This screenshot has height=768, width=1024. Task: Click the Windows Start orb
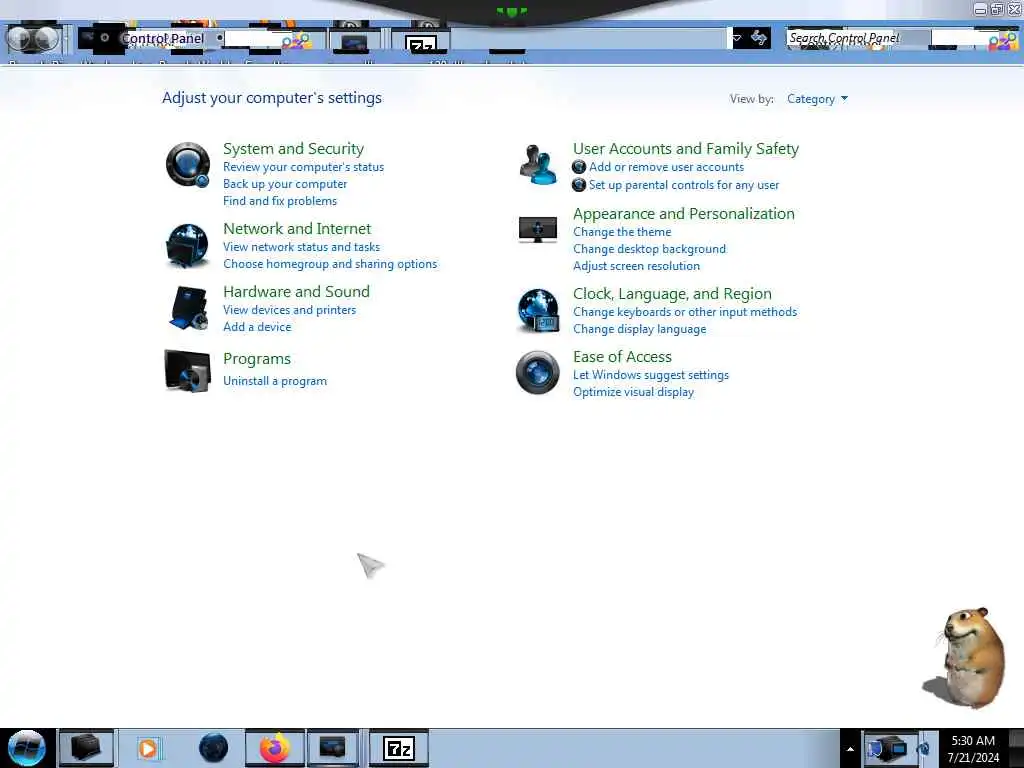(x=27, y=748)
